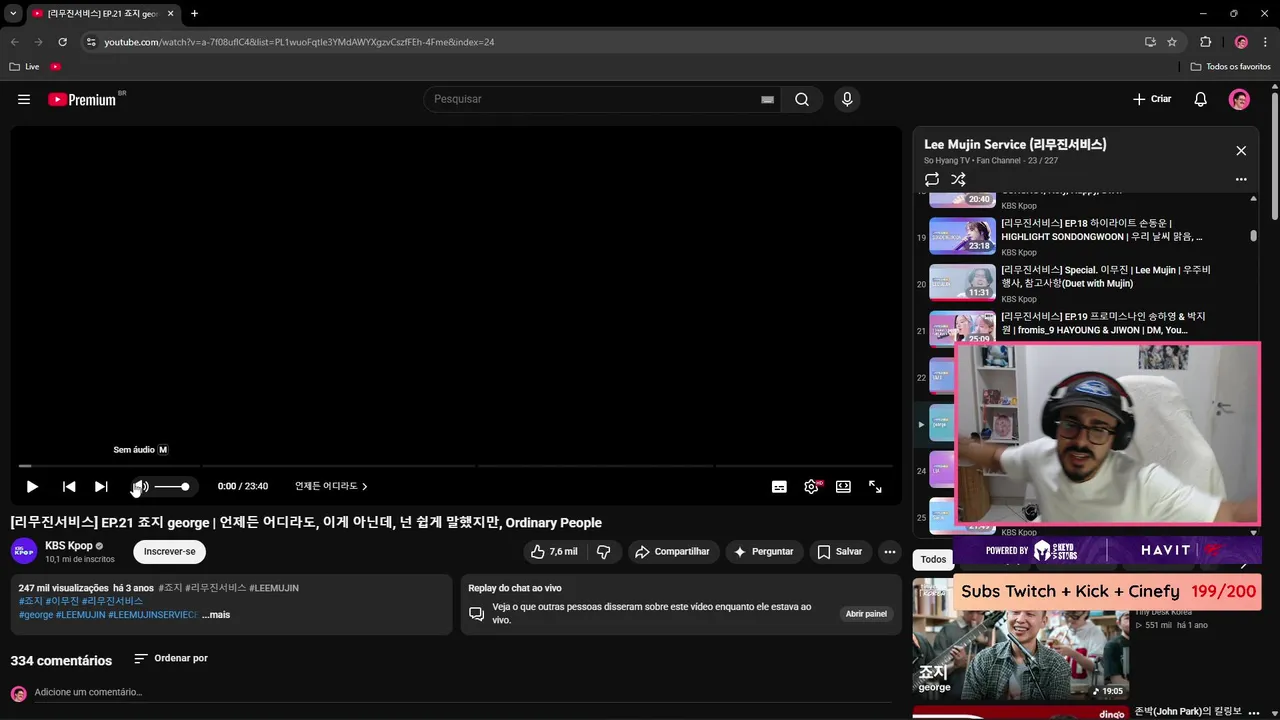Click the page vertical scrollbar
This screenshot has width=1280, height=720.
1275,155
